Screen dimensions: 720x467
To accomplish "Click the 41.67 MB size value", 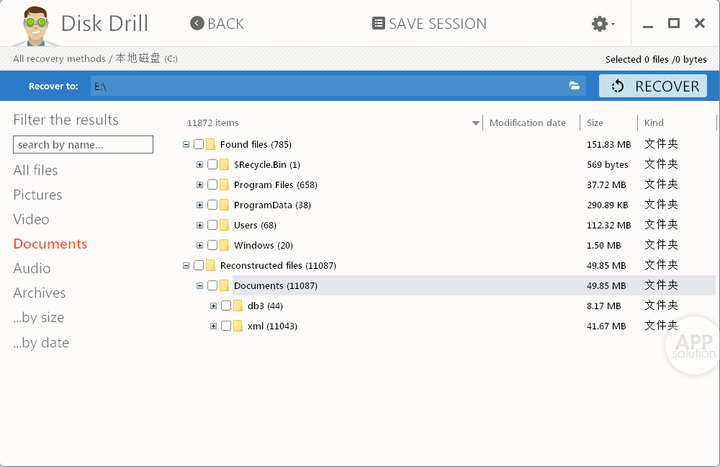I will tap(607, 326).
